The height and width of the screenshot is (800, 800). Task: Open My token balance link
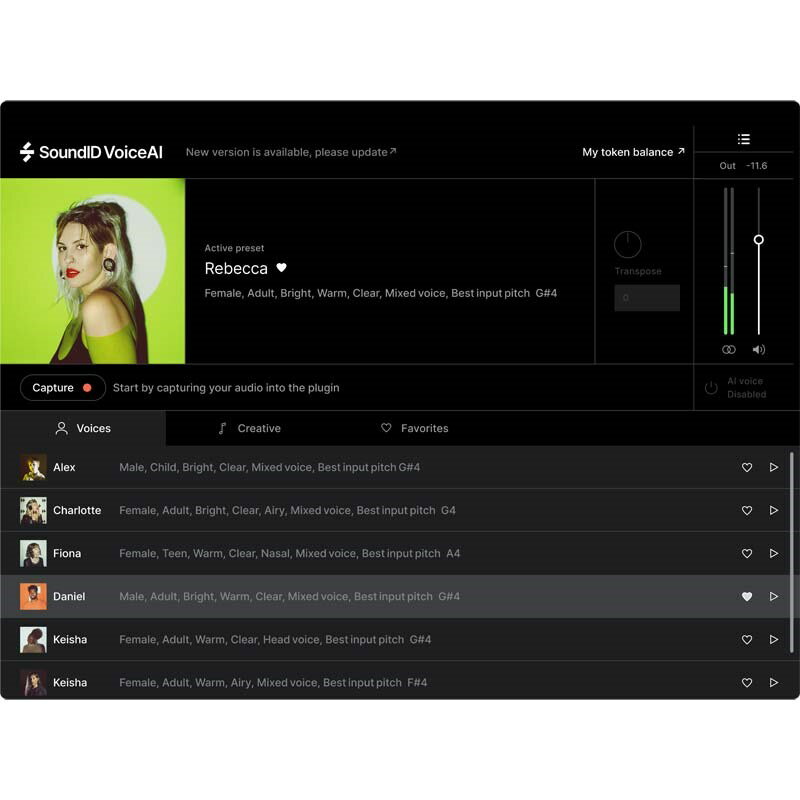633,152
